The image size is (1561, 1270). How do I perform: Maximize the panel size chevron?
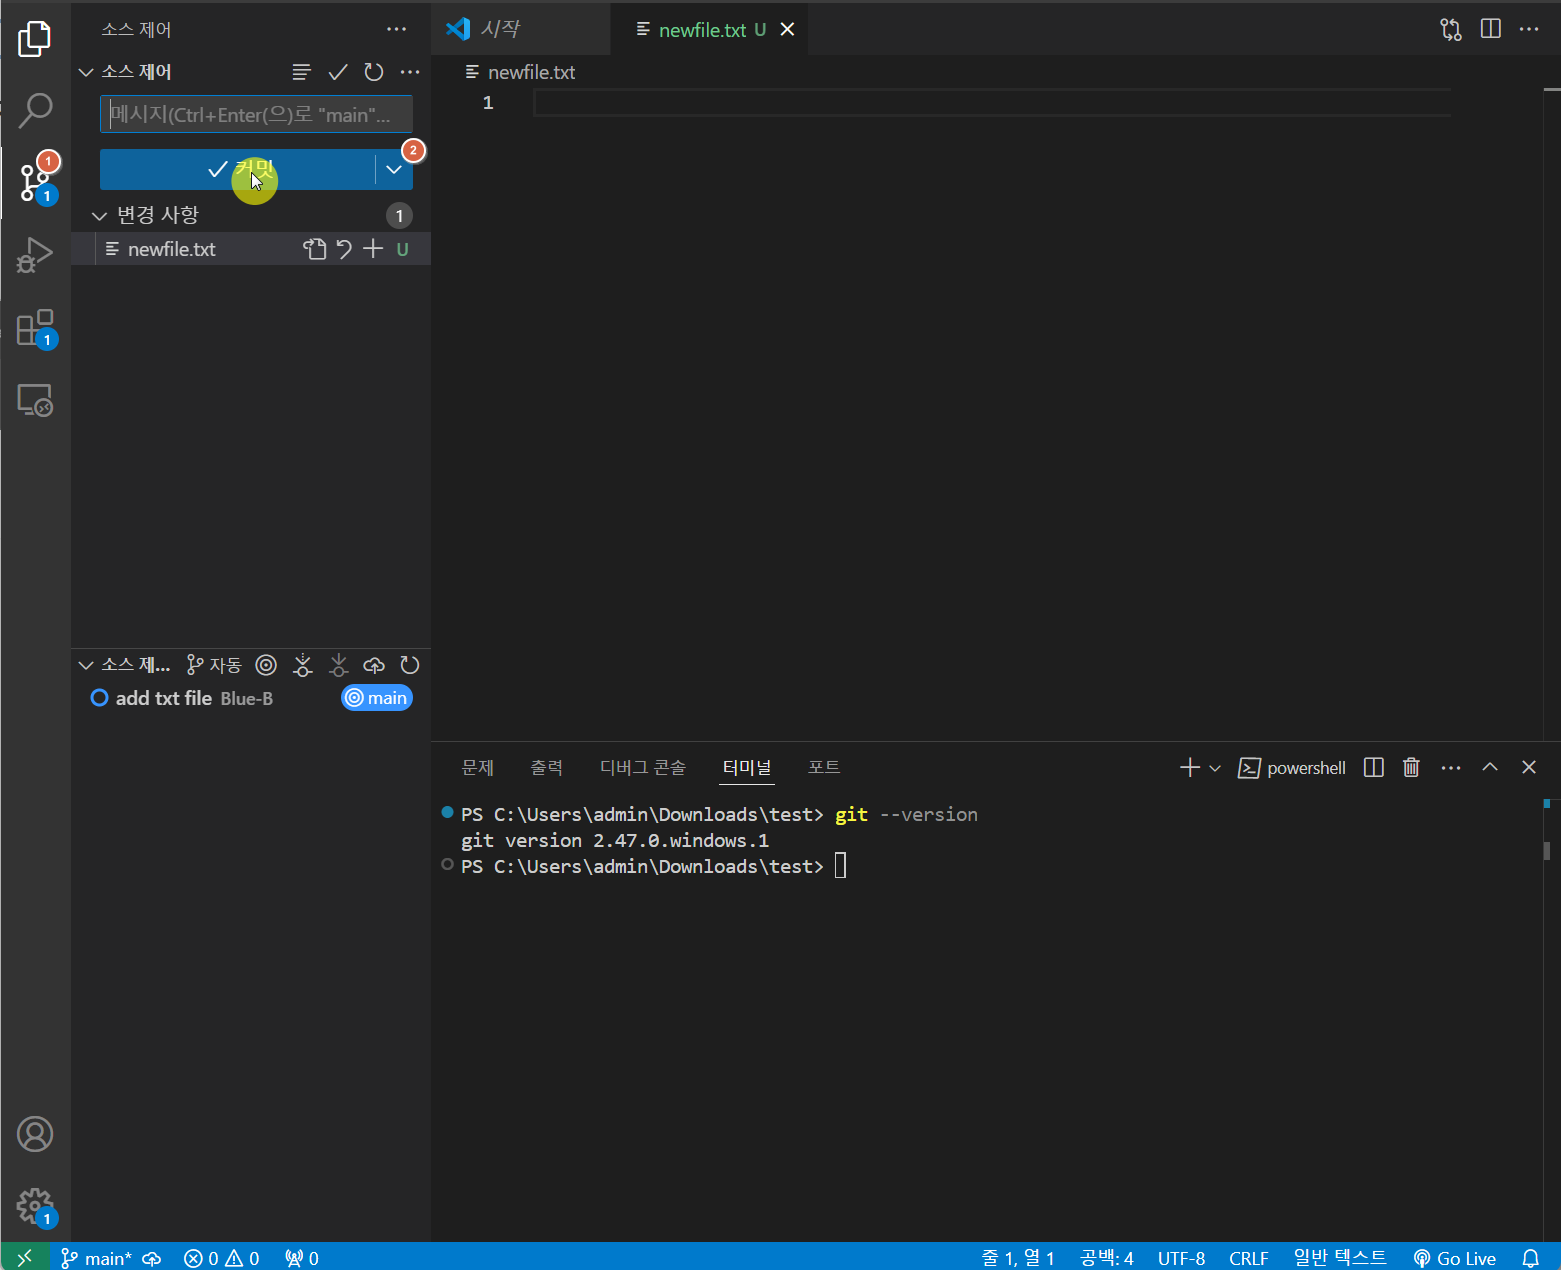coord(1490,767)
